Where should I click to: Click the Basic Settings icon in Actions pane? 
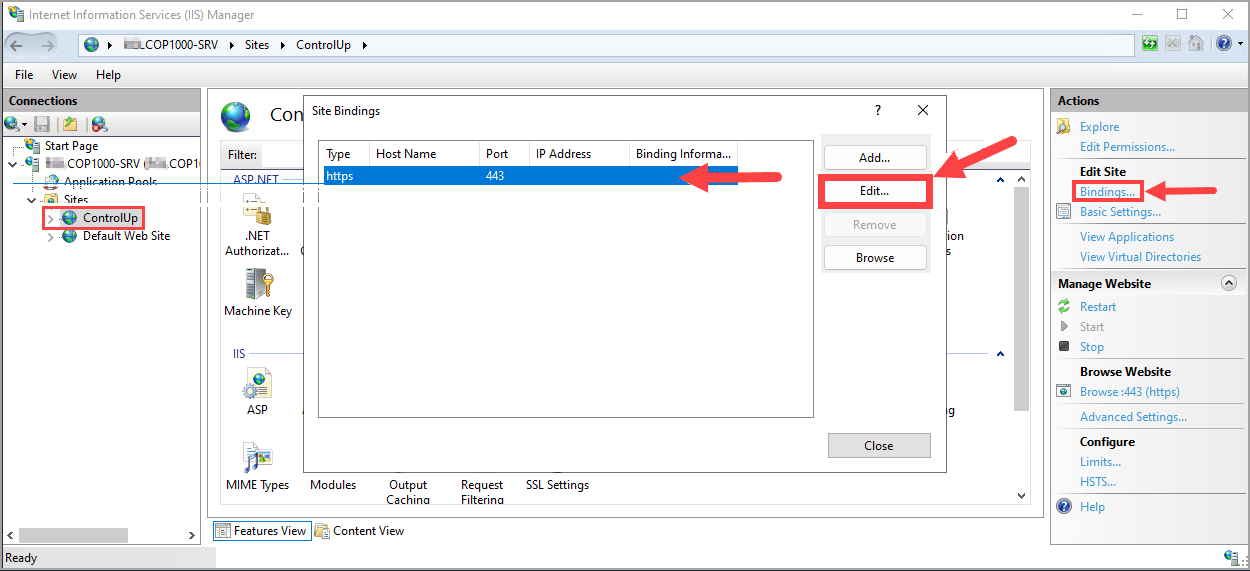[x=1065, y=211]
